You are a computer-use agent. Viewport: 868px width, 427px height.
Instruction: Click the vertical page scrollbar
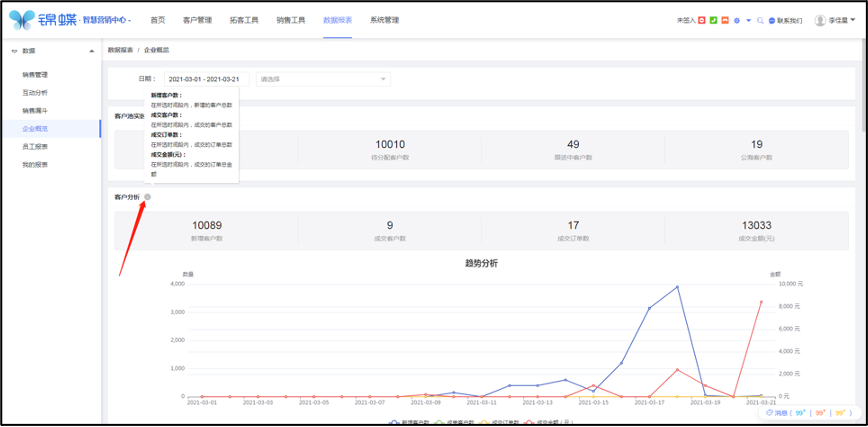tap(864, 83)
